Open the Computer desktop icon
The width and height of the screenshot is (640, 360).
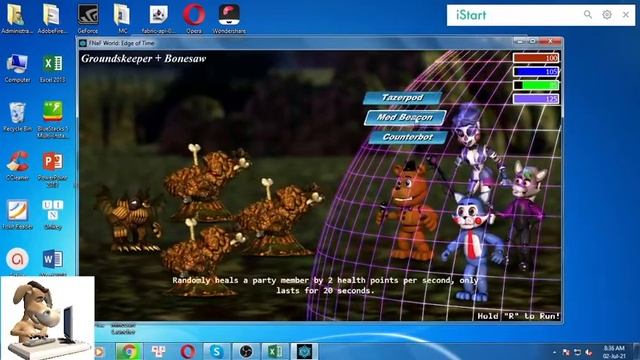point(17,68)
